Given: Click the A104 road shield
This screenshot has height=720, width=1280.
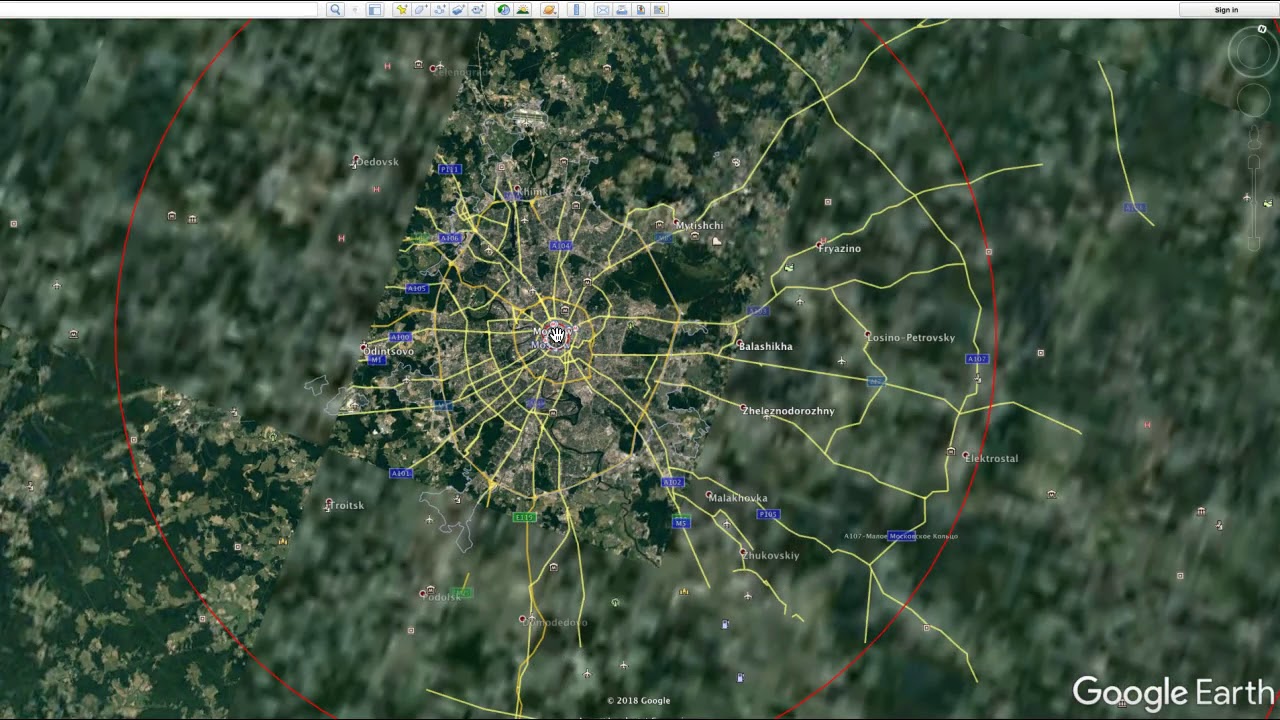Looking at the screenshot, I should pos(561,245).
